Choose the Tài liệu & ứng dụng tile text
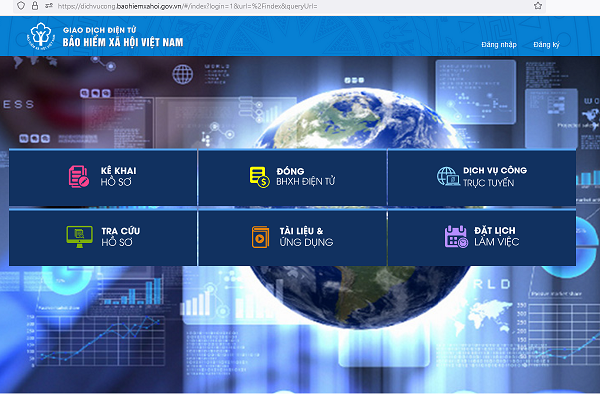The width and height of the screenshot is (600, 394). click(306, 236)
